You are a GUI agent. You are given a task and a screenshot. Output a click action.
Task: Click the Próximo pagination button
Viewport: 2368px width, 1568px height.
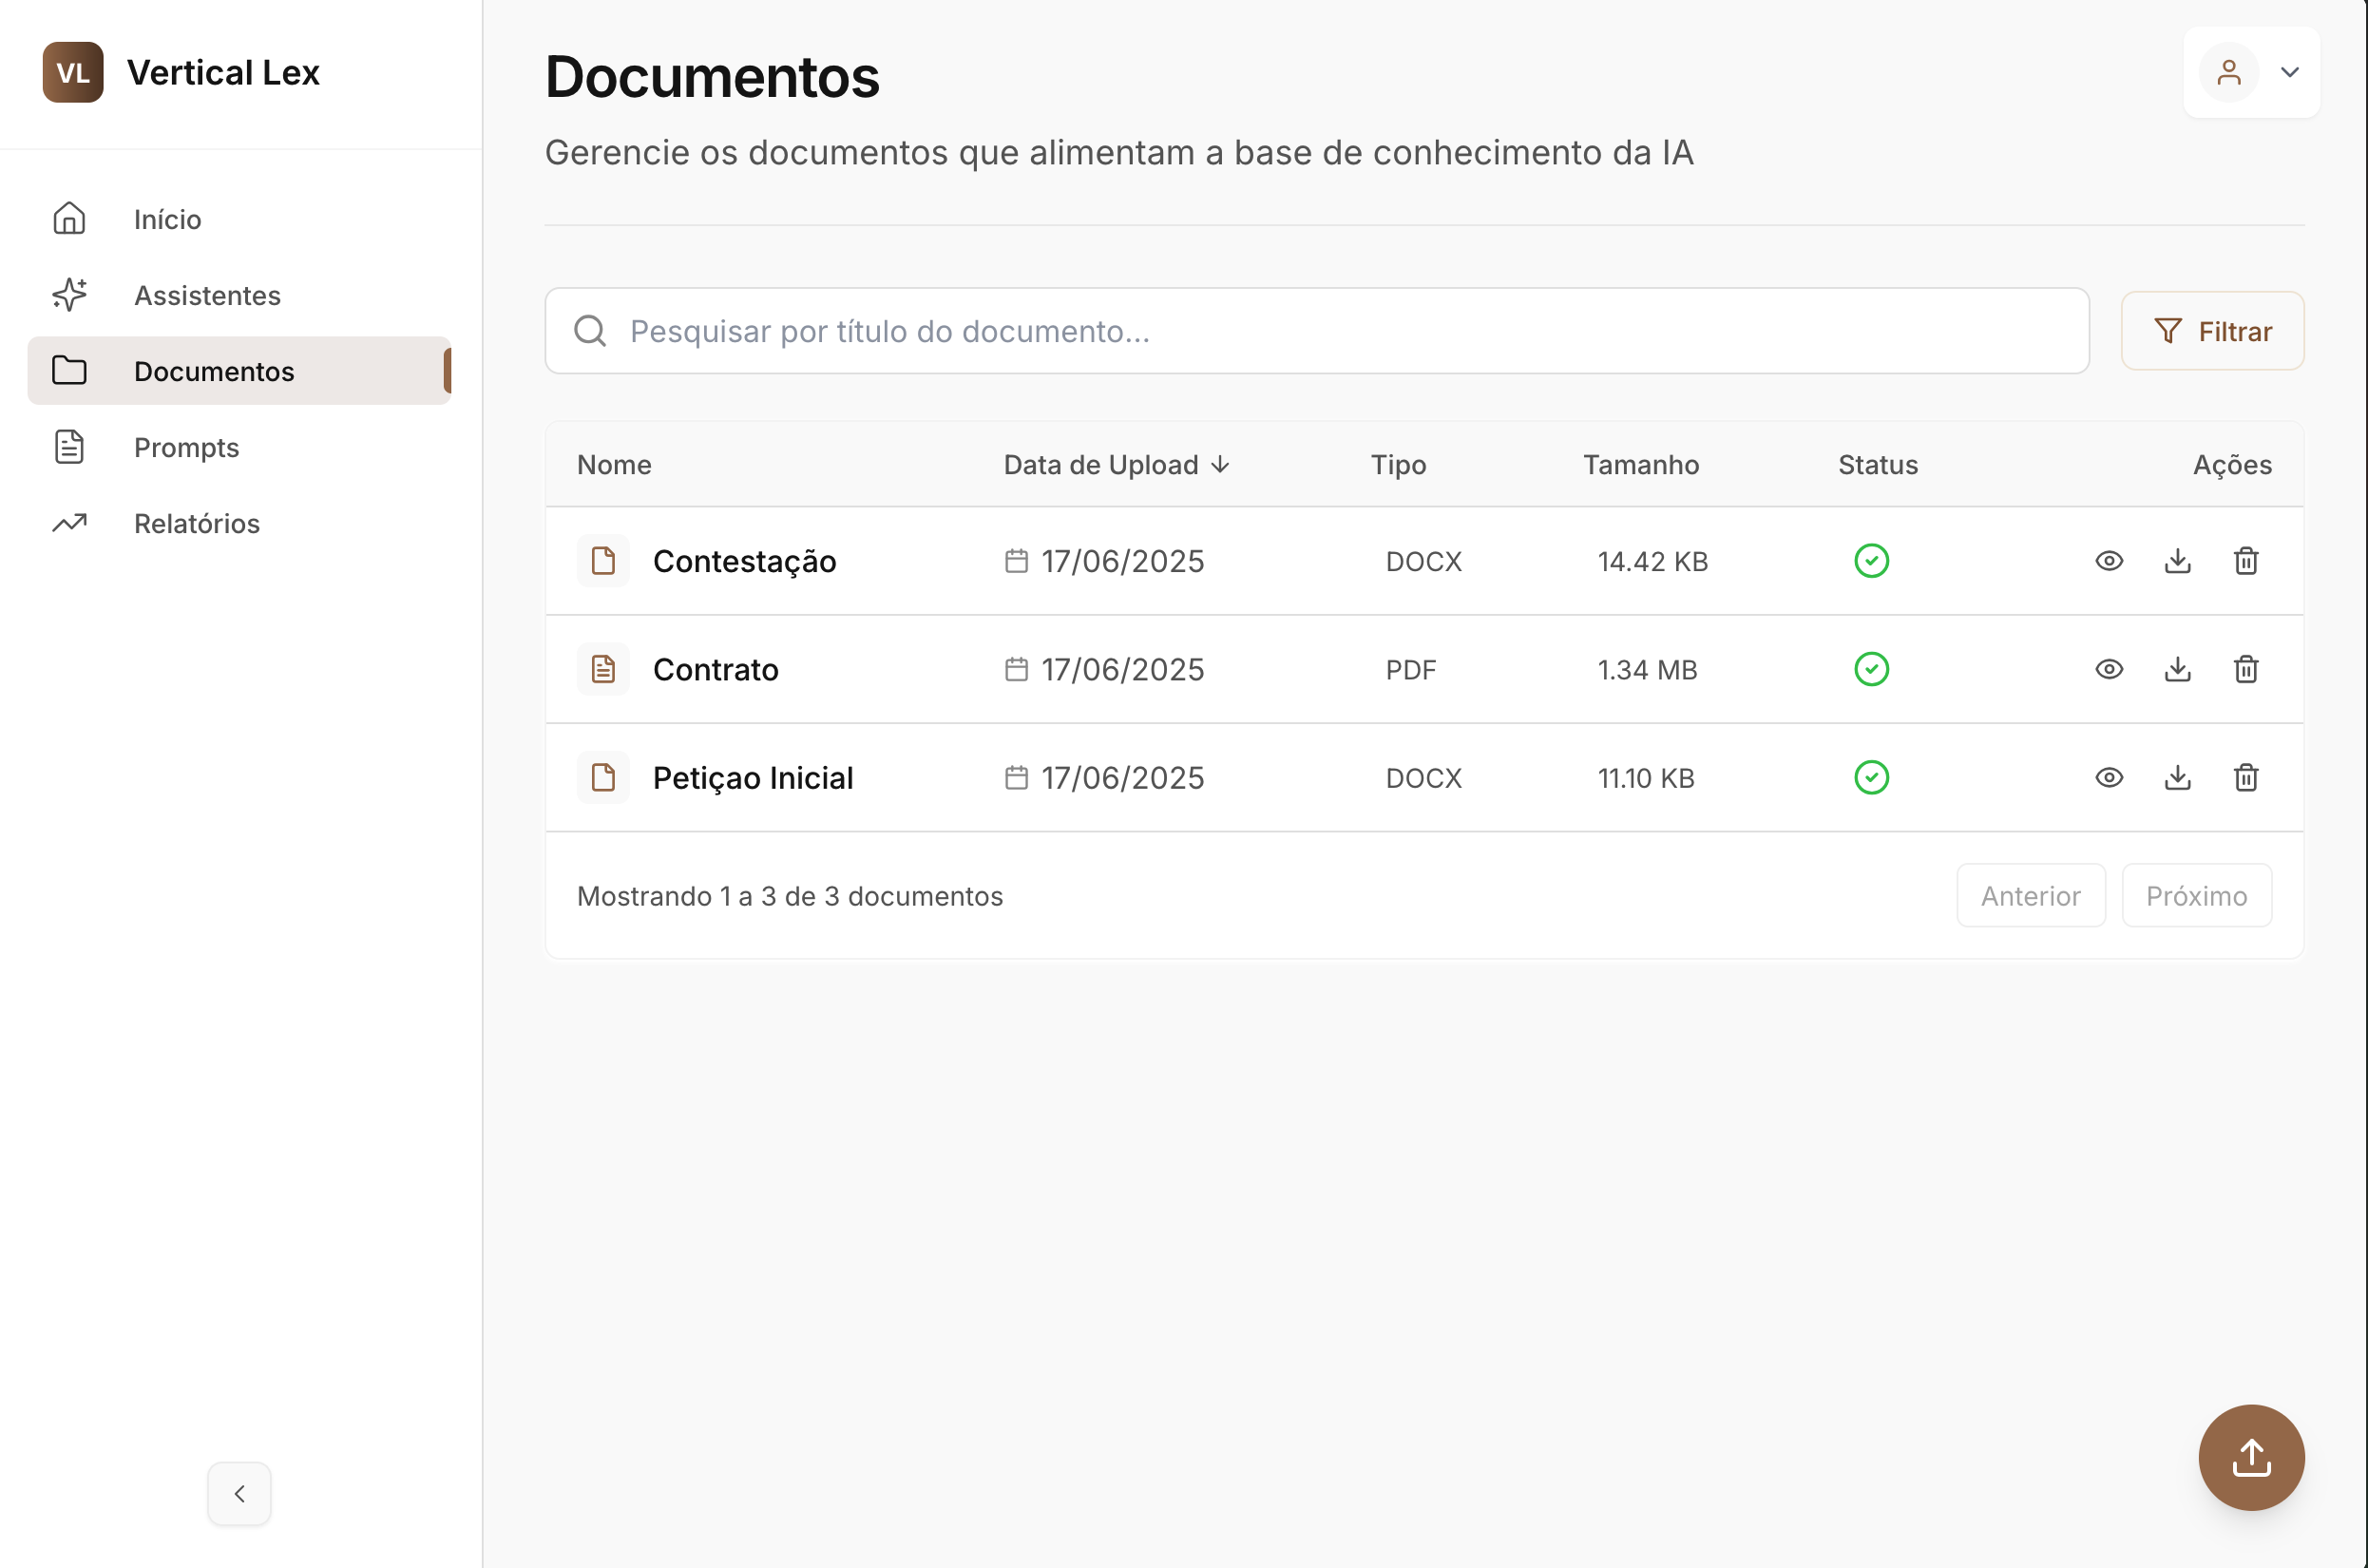pyautogui.click(x=2197, y=895)
